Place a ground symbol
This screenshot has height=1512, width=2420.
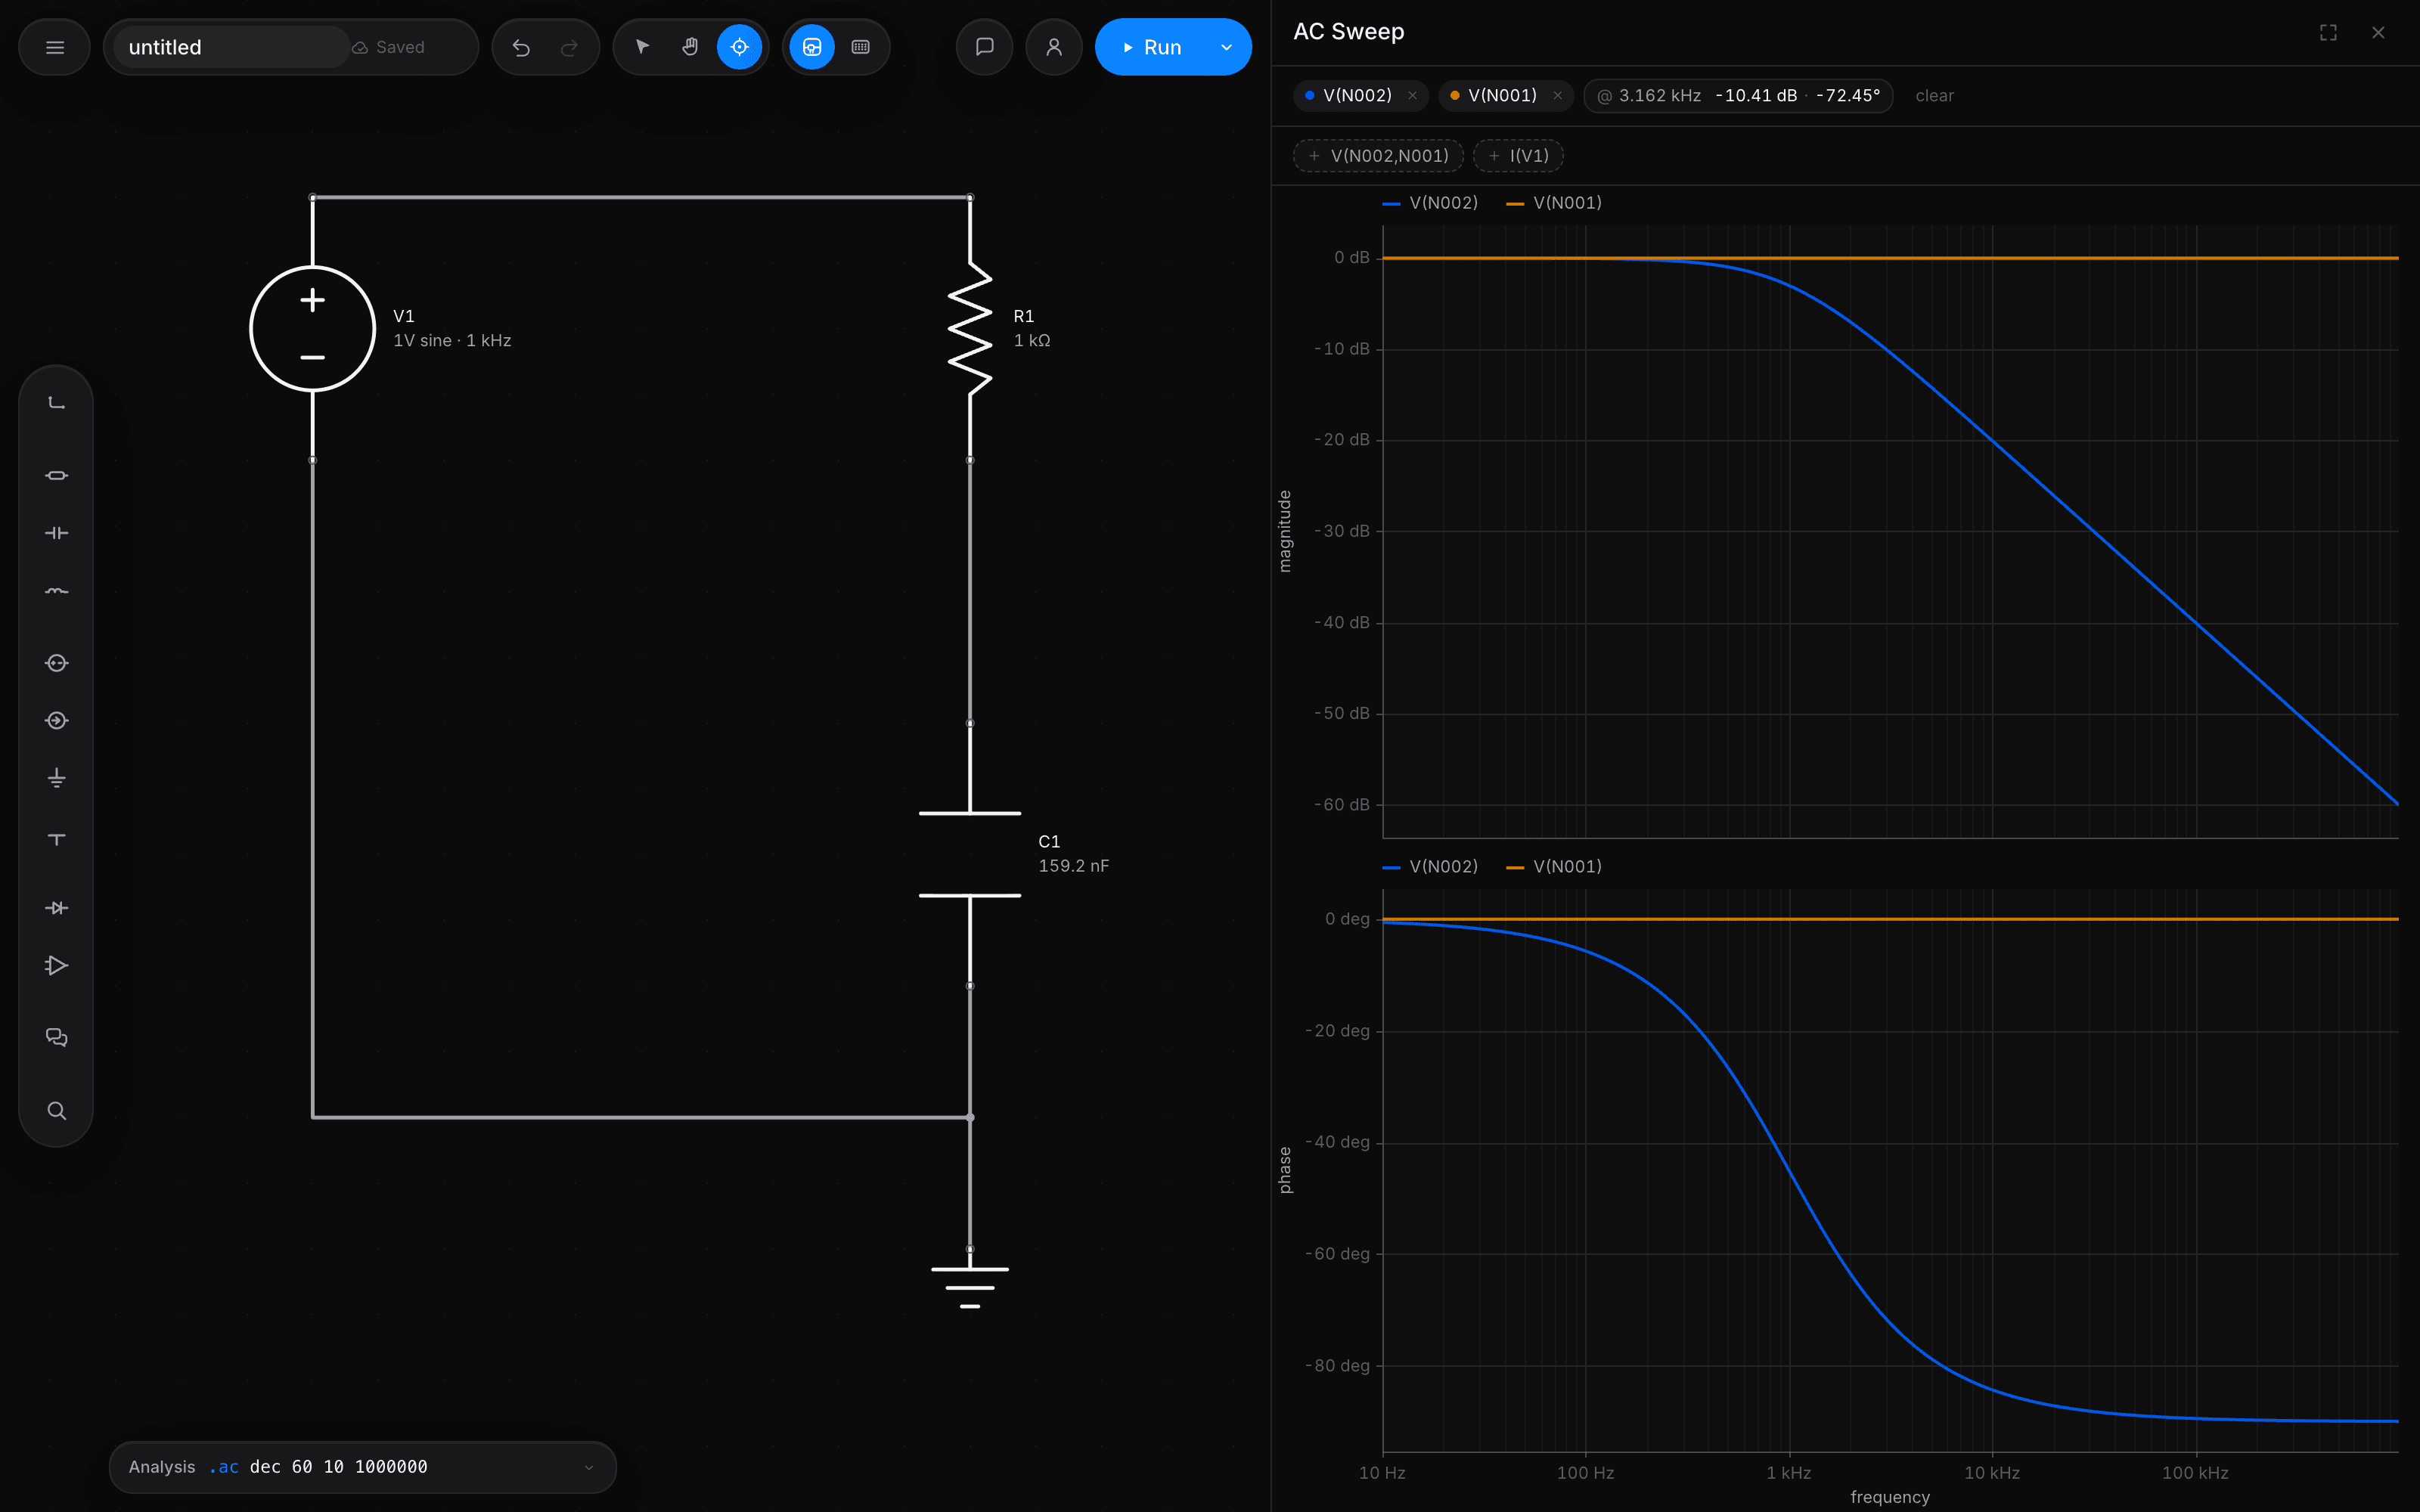[56, 778]
